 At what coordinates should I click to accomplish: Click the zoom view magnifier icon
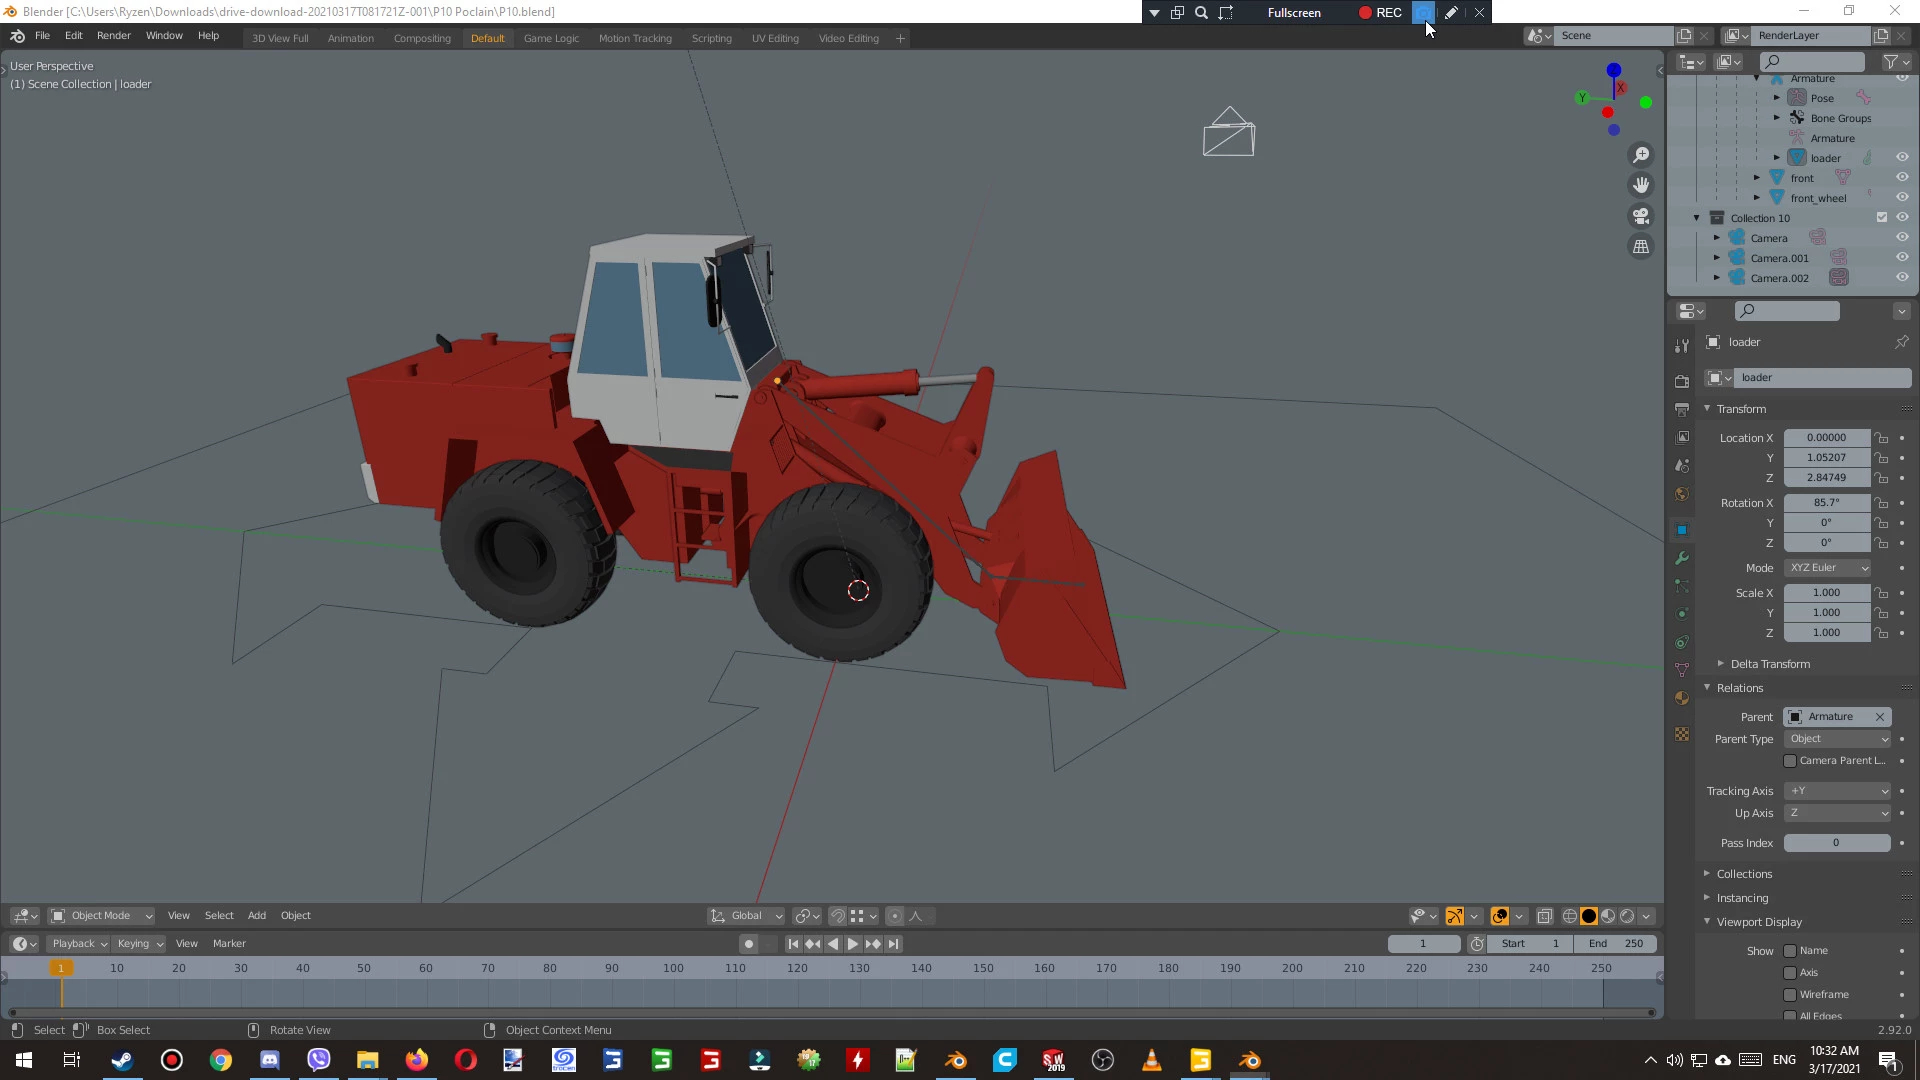(x=1641, y=155)
